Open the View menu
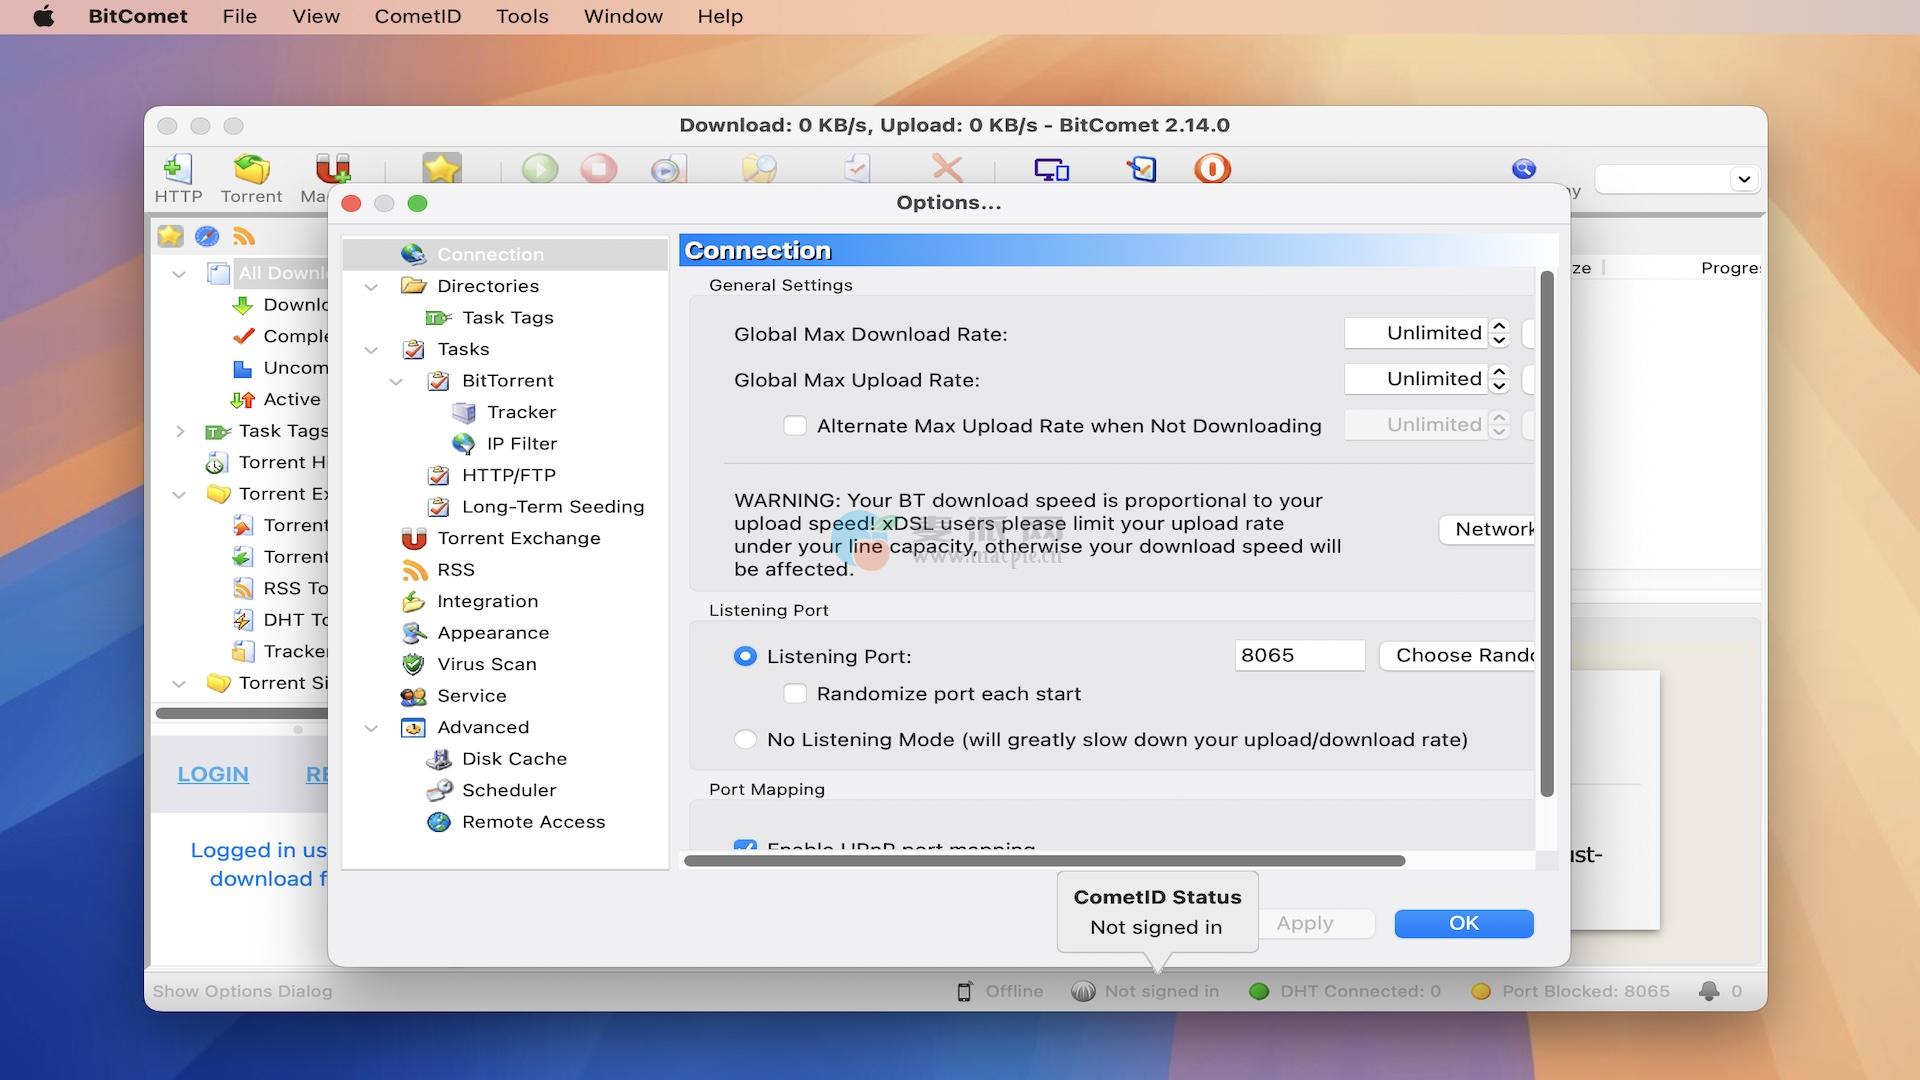The width and height of the screenshot is (1920, 1080). click(x=316, y=16)
